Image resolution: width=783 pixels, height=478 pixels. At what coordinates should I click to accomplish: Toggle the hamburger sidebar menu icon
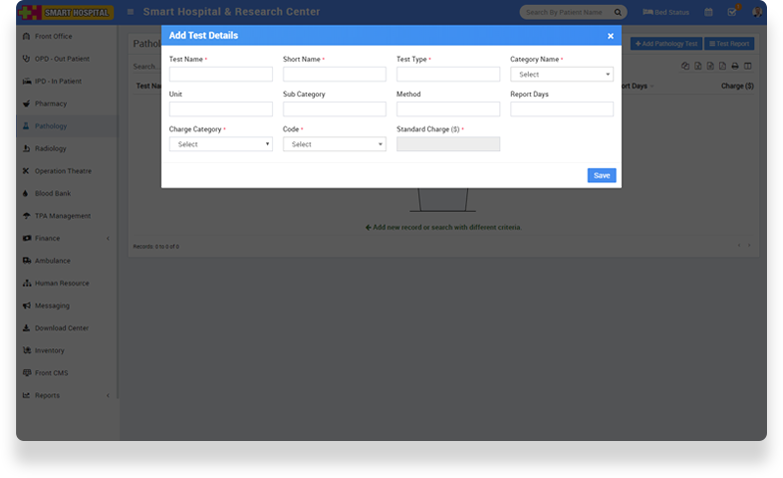[130, 12]
